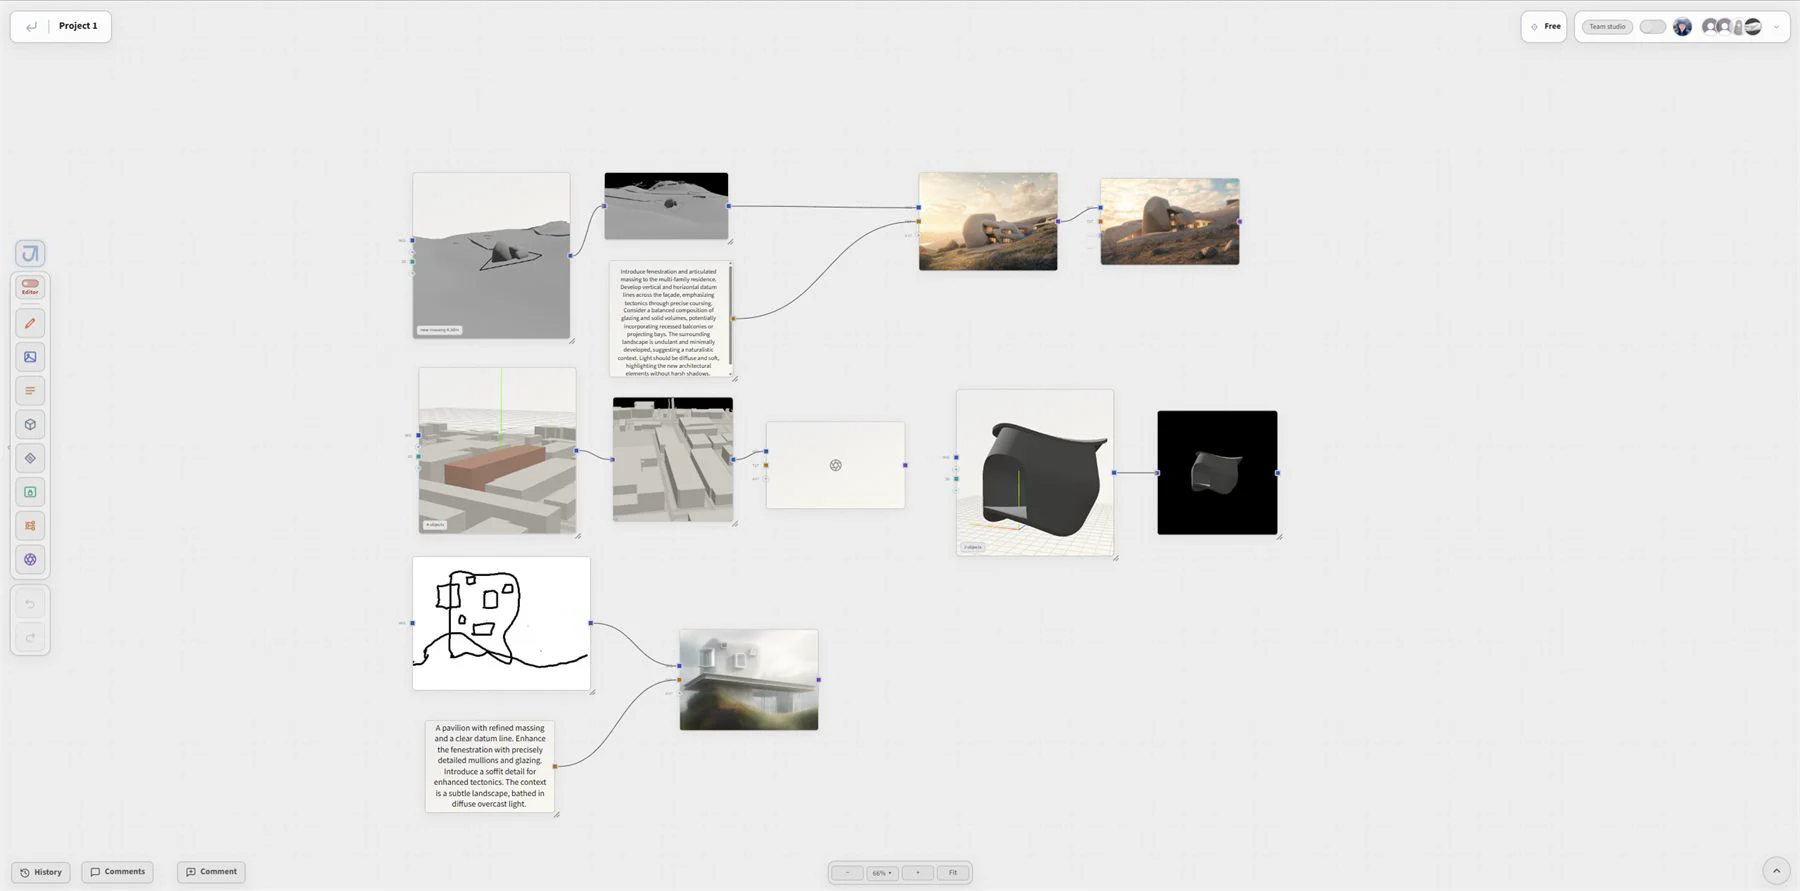Click the Comment button to add a comment
1800x891 pixels.
click(x=211, y=872)
